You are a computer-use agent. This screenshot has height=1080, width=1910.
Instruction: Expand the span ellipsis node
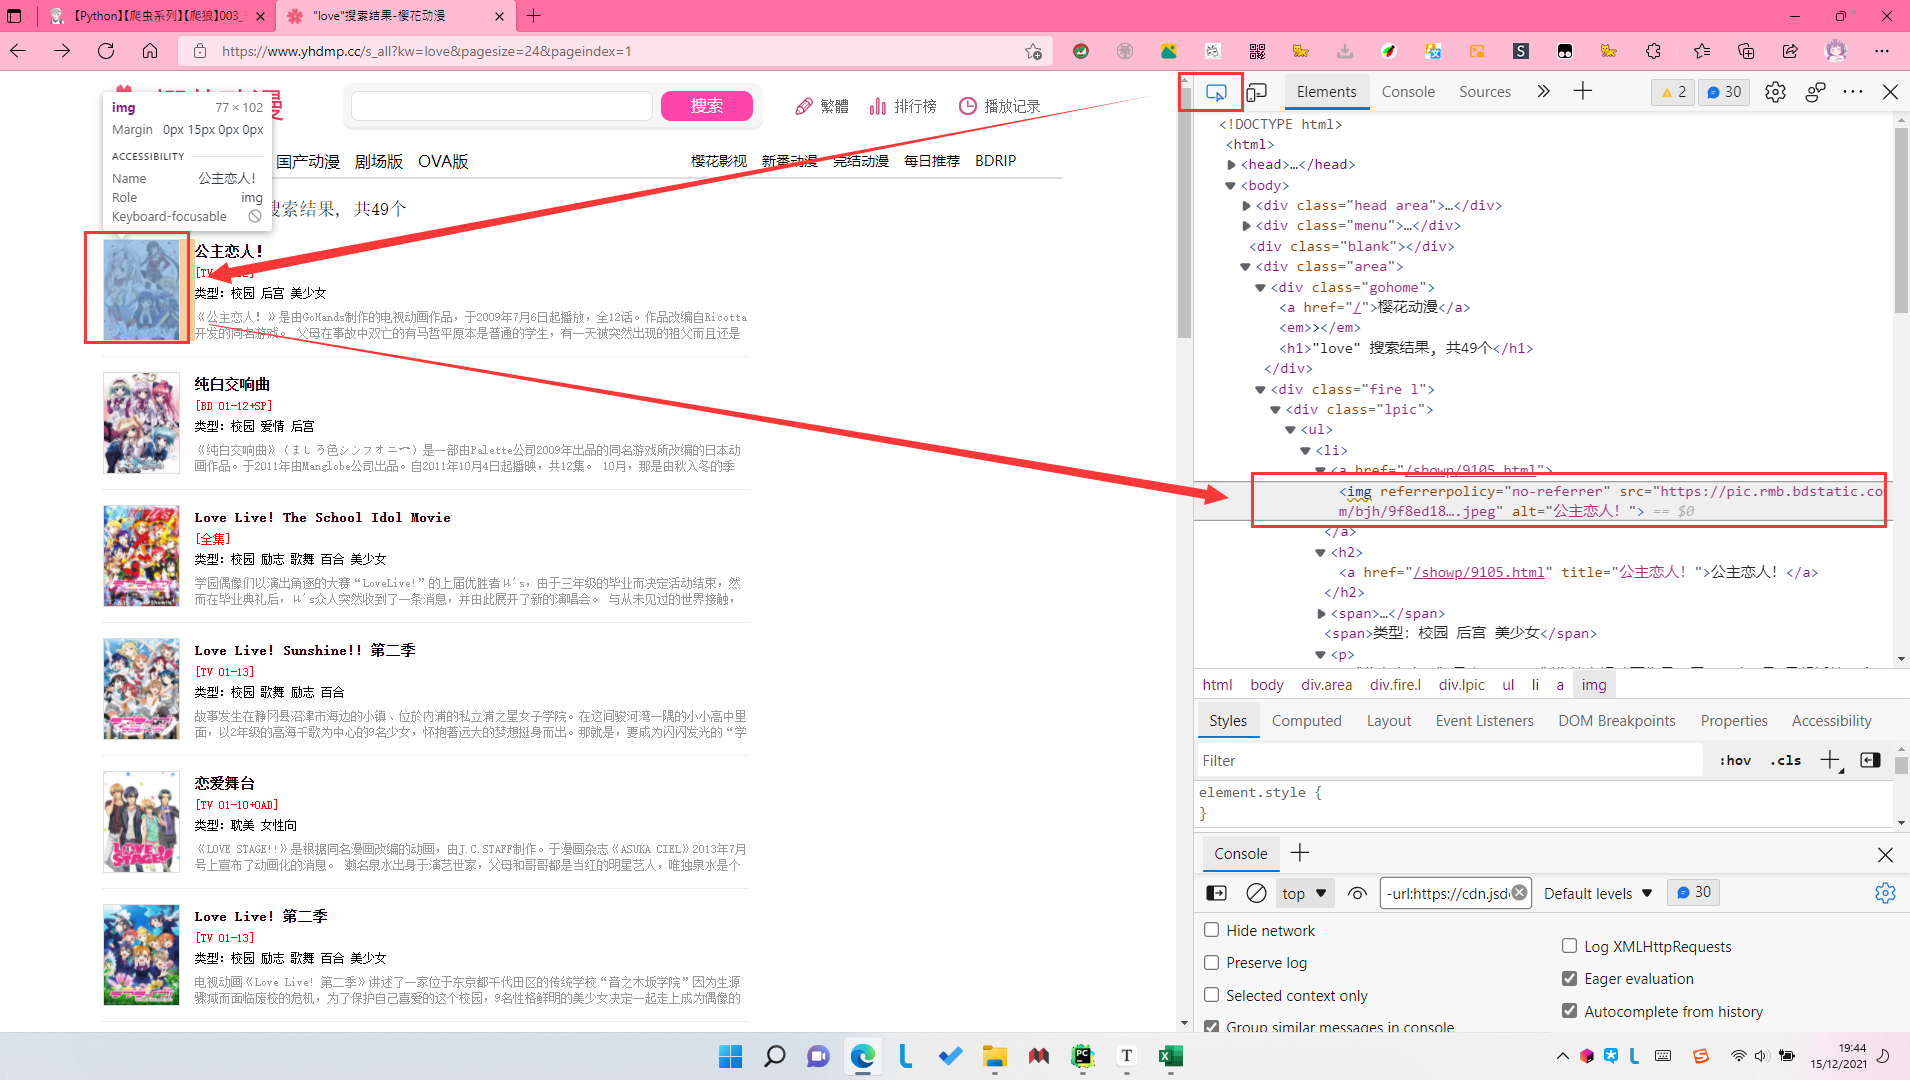(x=1321, y=614)
